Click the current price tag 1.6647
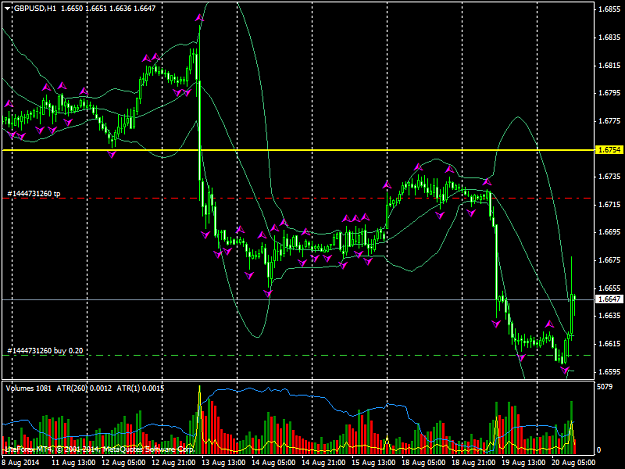 click(609, 299)
